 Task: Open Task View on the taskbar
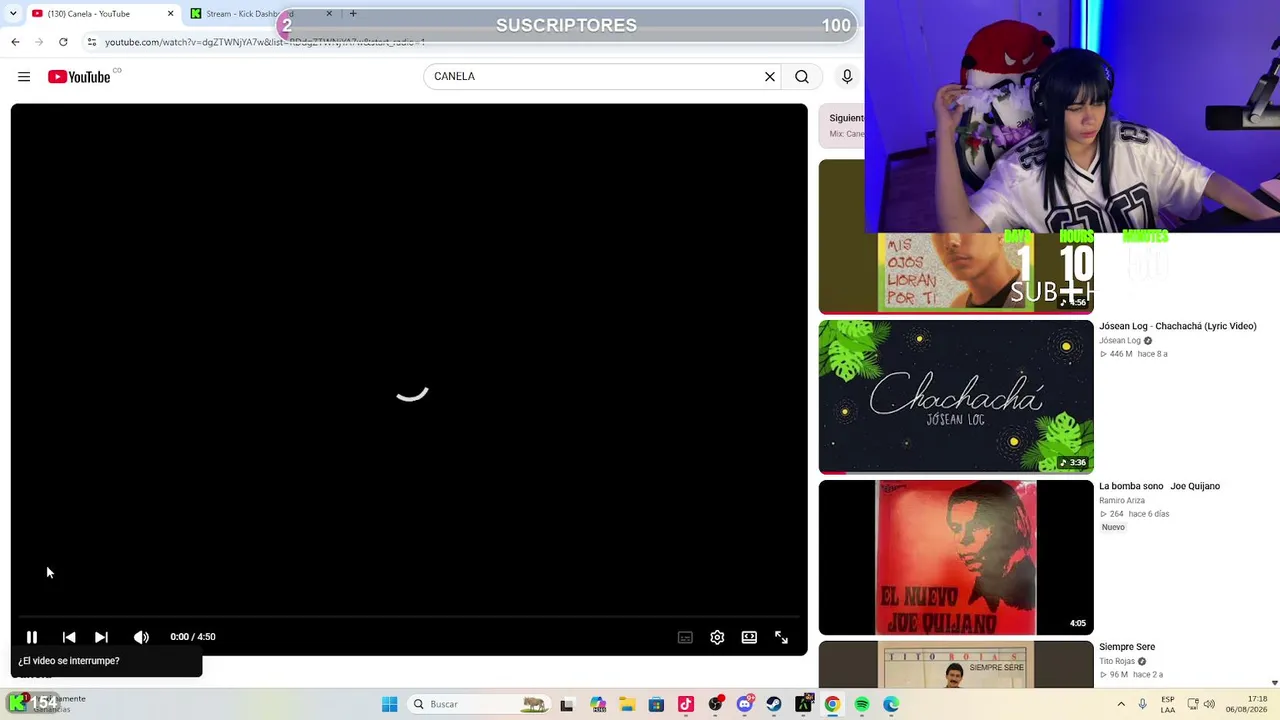(x=567, y=704)
